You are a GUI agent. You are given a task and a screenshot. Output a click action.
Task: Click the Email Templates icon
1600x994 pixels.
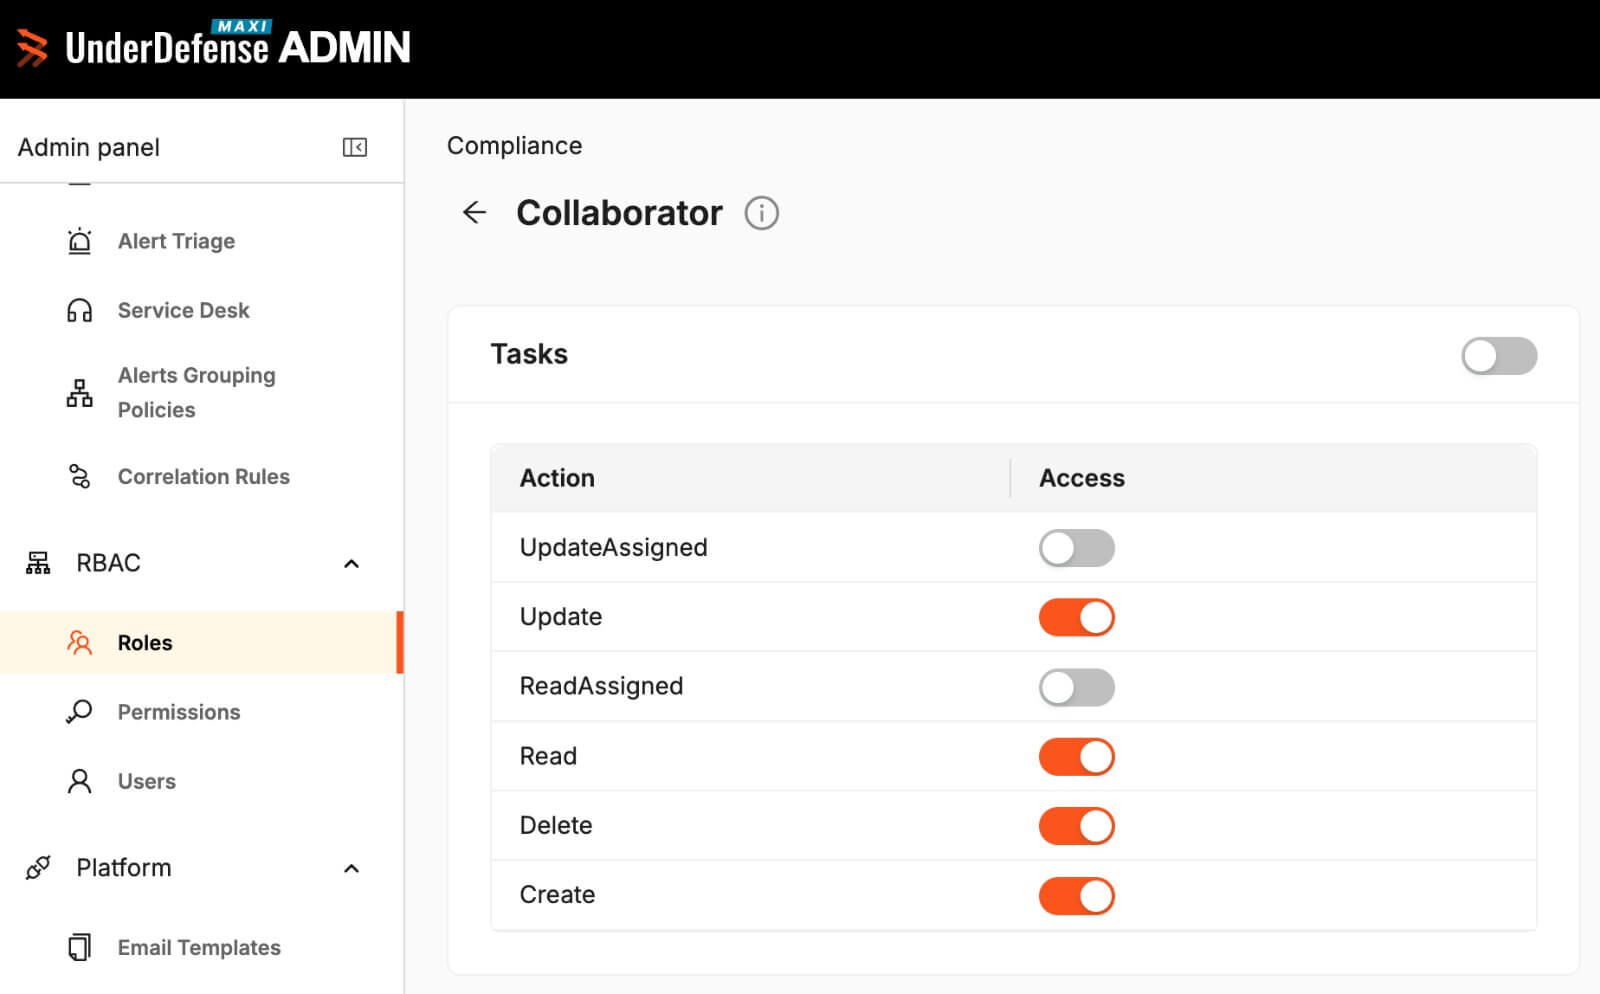coord(79,947)
